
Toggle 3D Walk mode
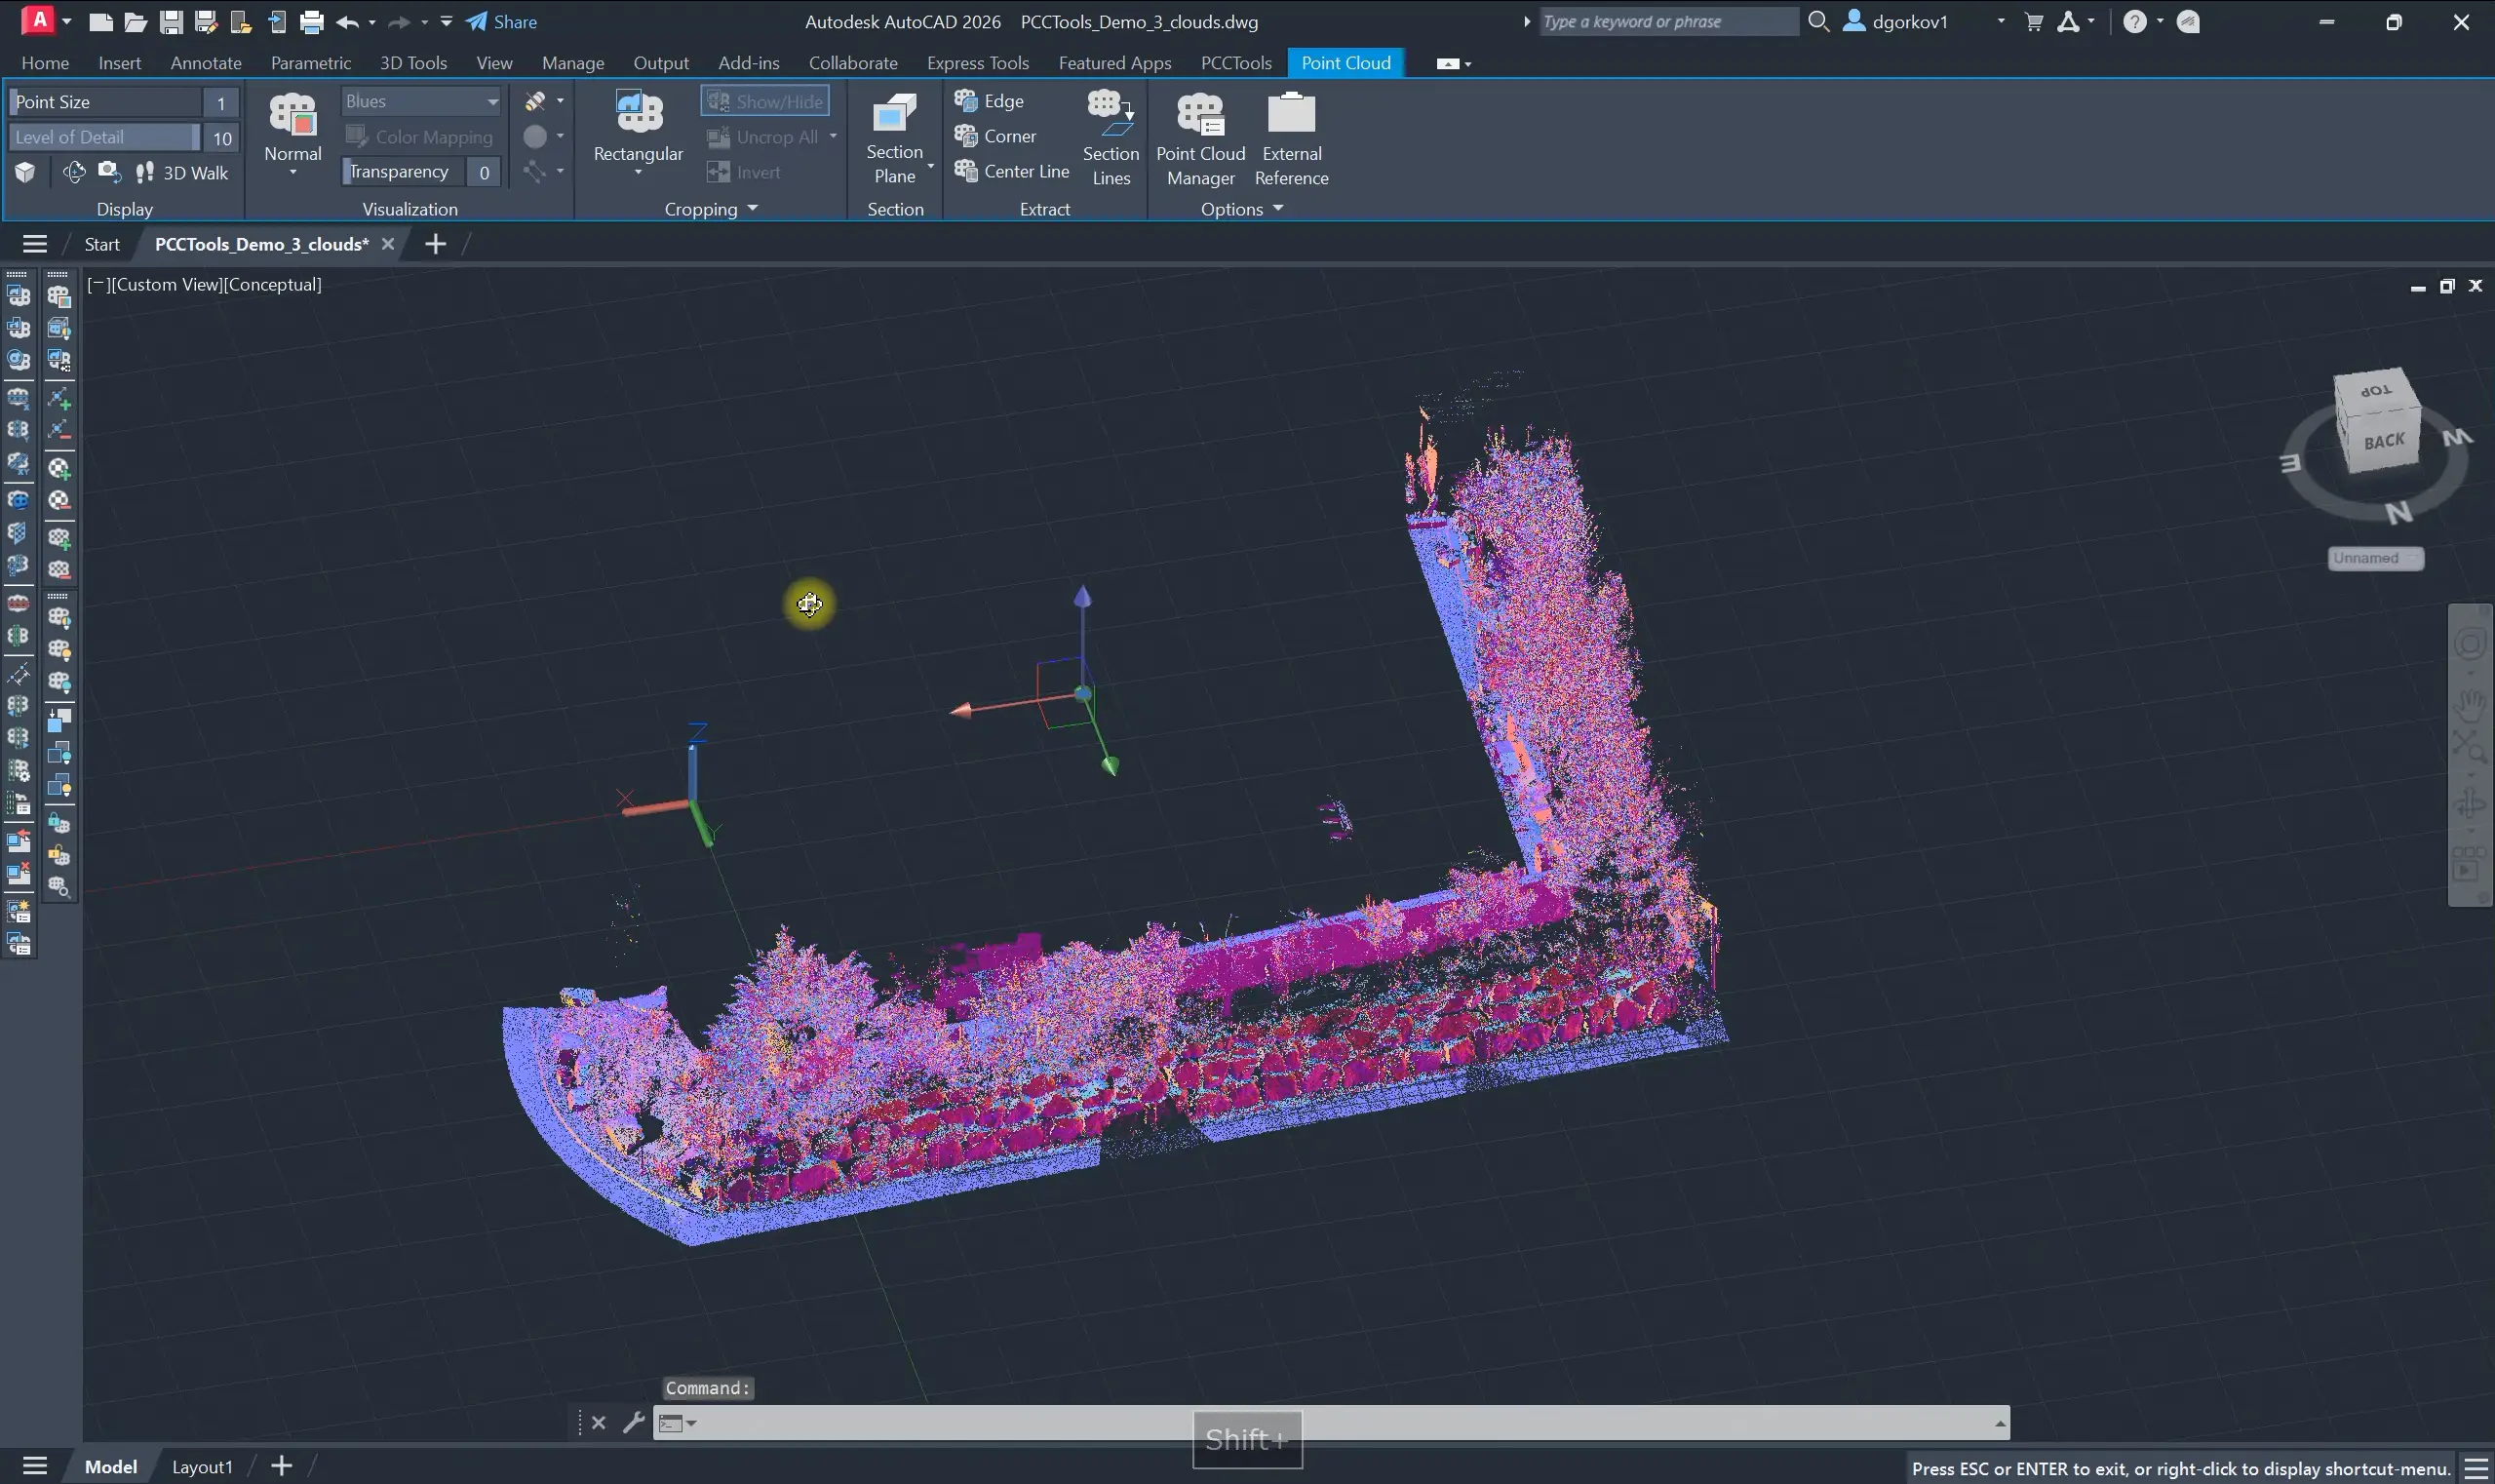point(183,173)
